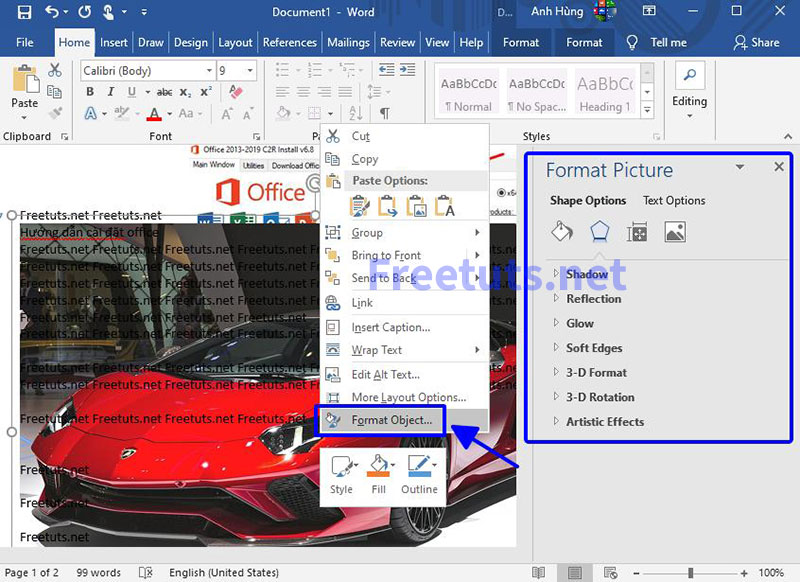Open the font size dropdown
This screenshot has width=800, height=582.
point(248,70)
